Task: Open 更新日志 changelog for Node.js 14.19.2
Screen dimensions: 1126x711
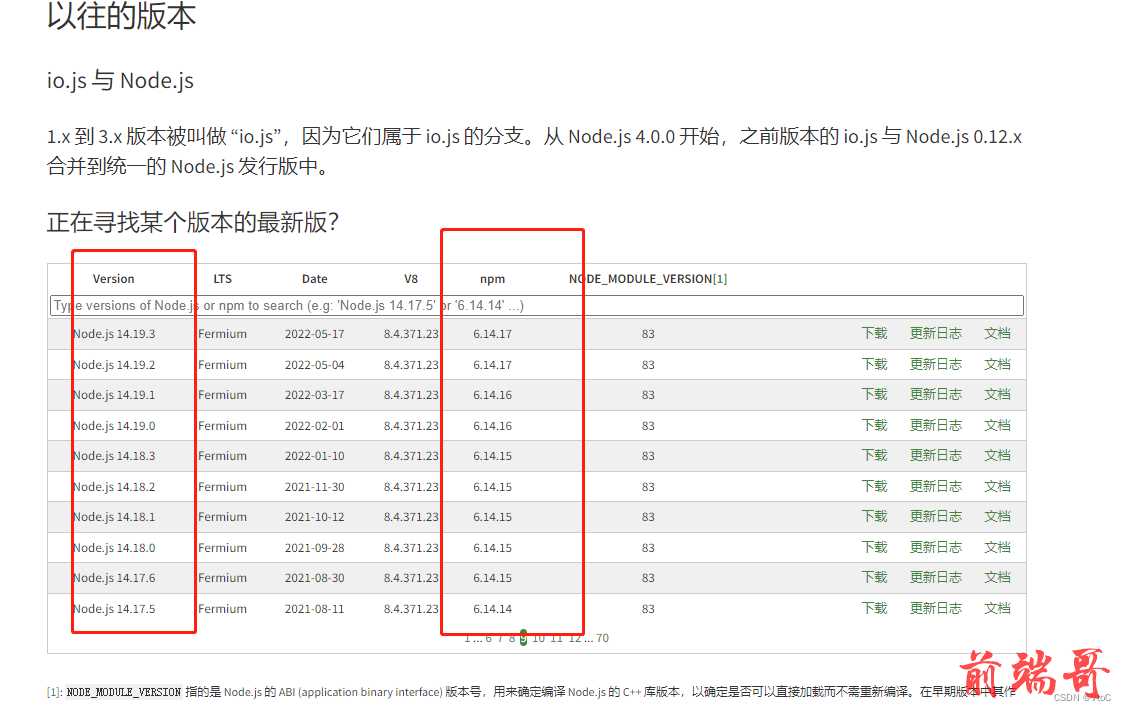Action: pyautogui.click(x=936, y=364)
